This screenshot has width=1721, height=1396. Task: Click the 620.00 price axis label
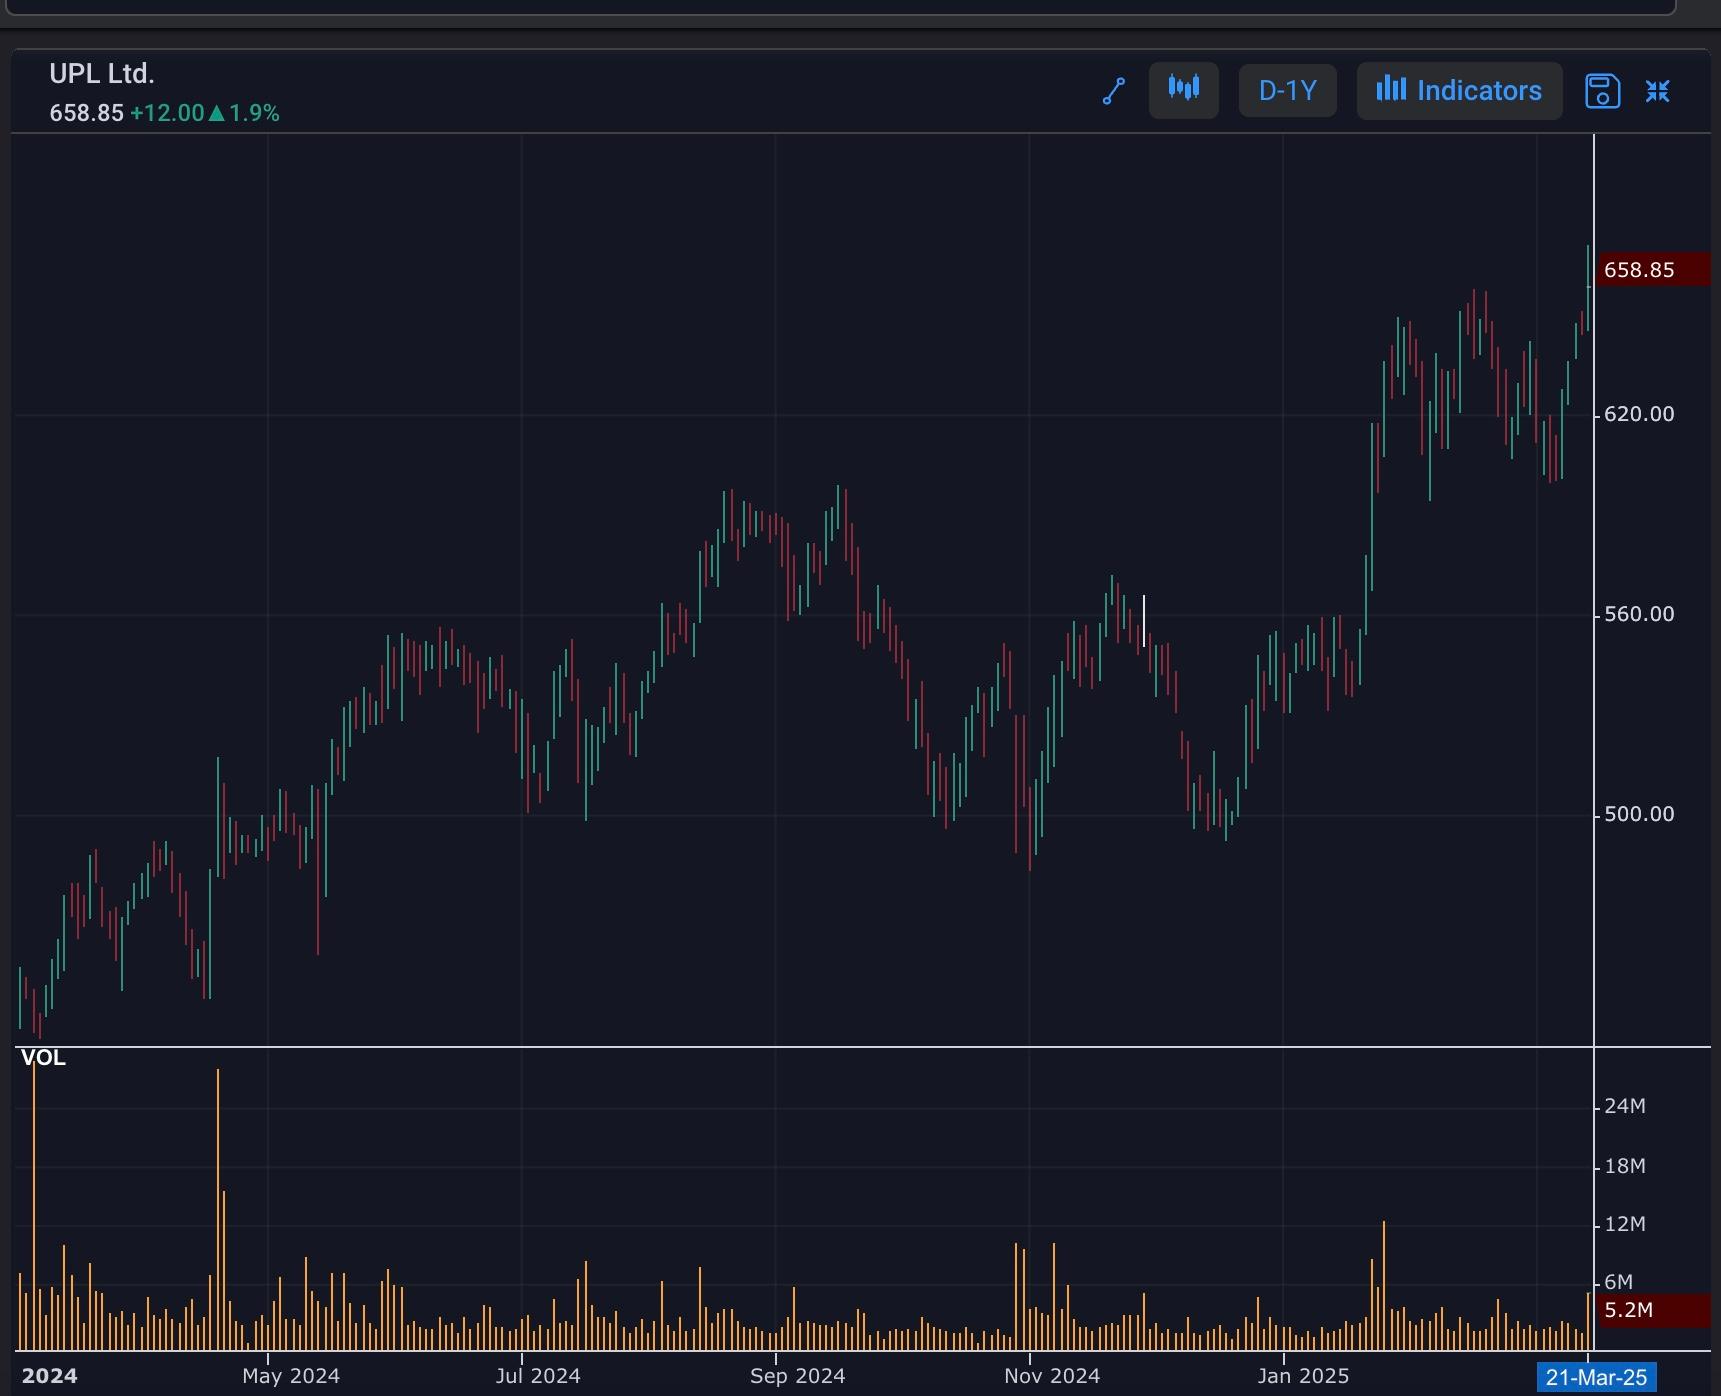coord(1639,414)
